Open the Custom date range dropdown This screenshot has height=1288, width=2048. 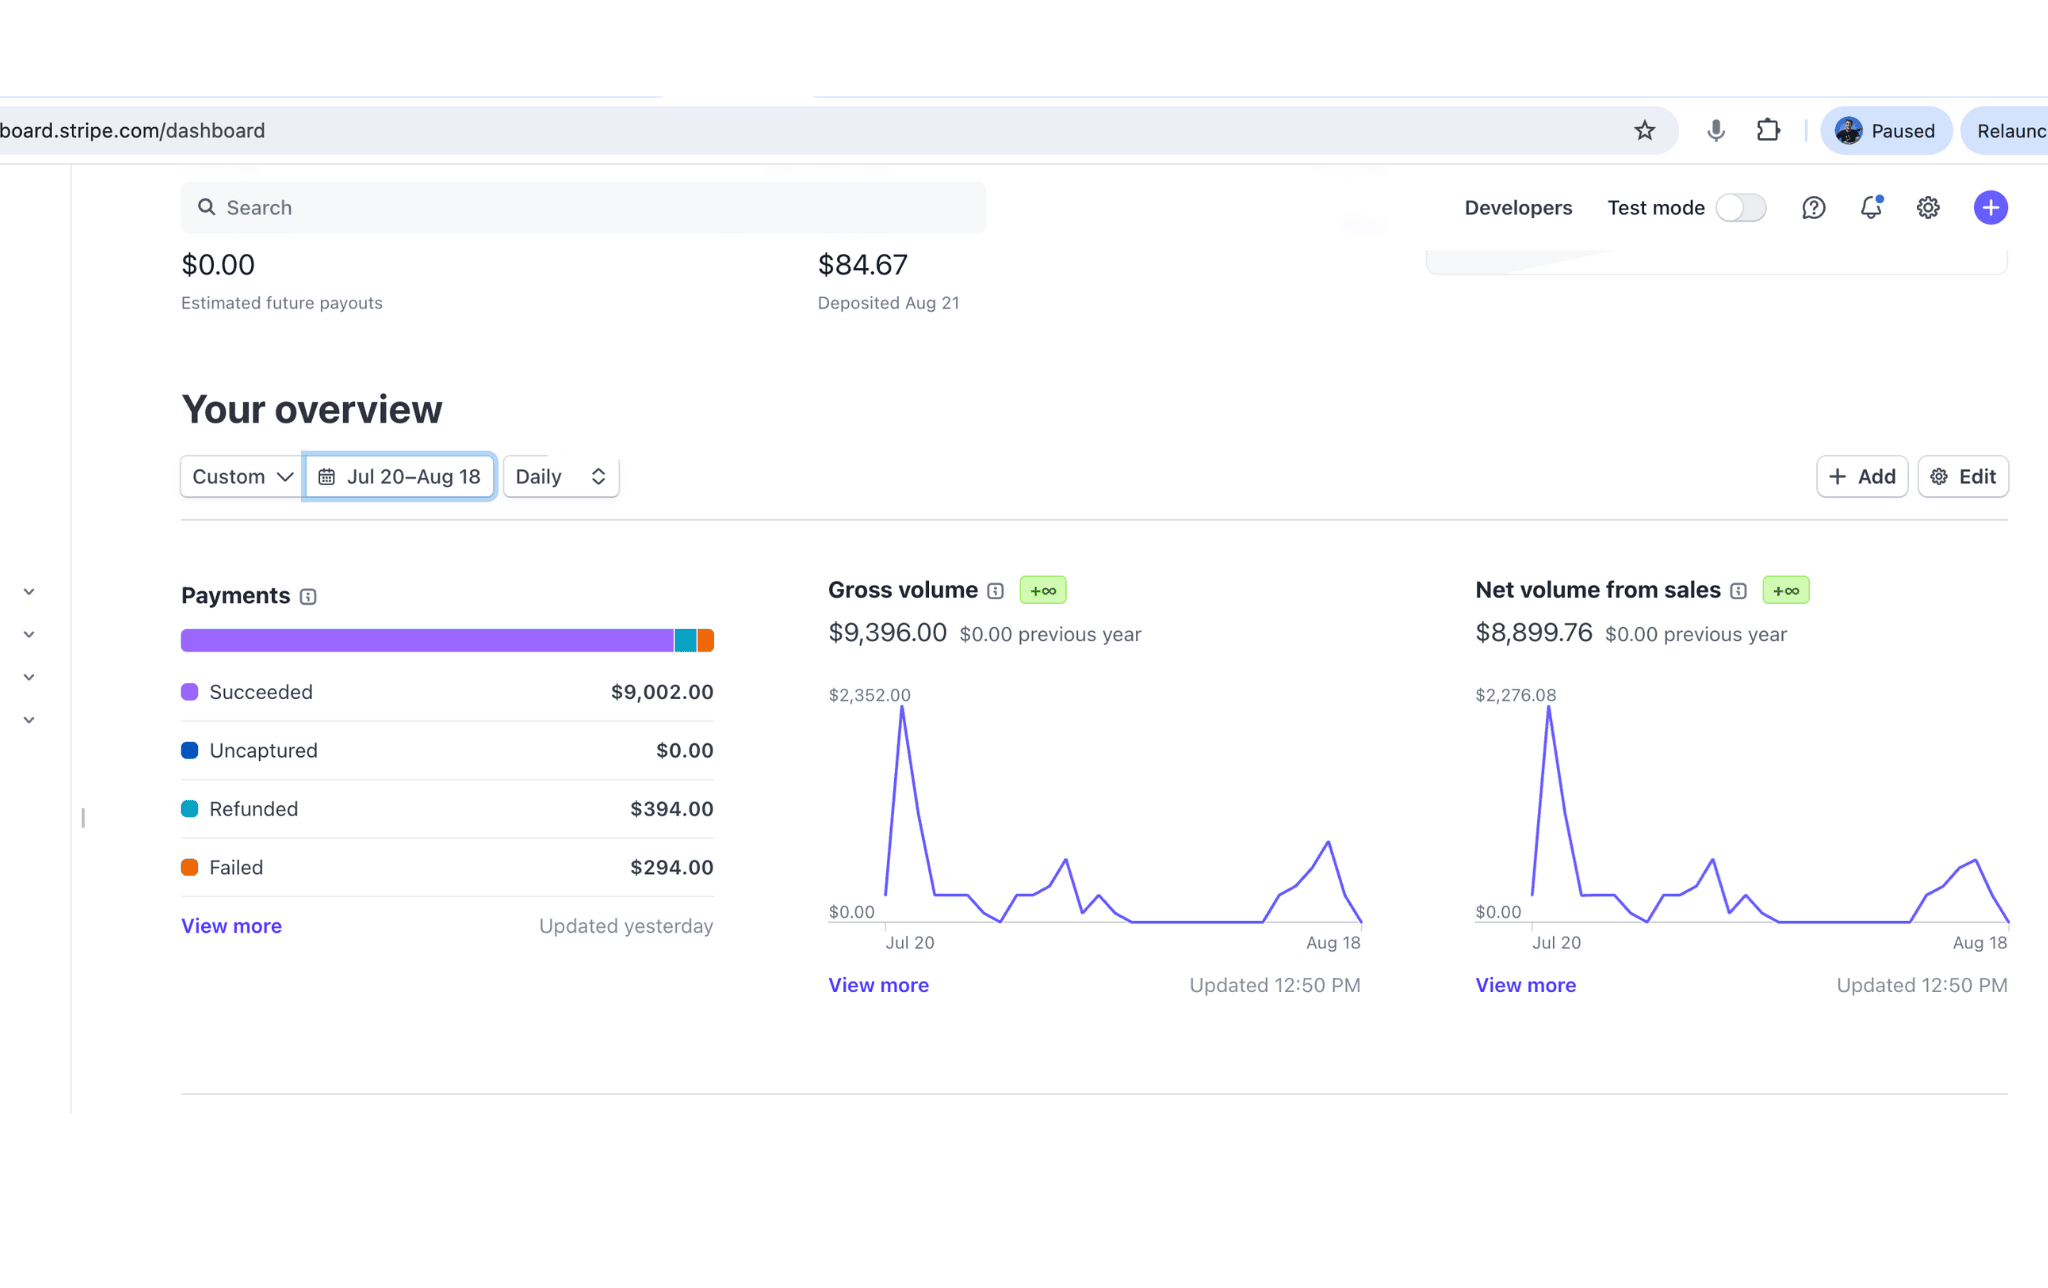coord(242,477)
